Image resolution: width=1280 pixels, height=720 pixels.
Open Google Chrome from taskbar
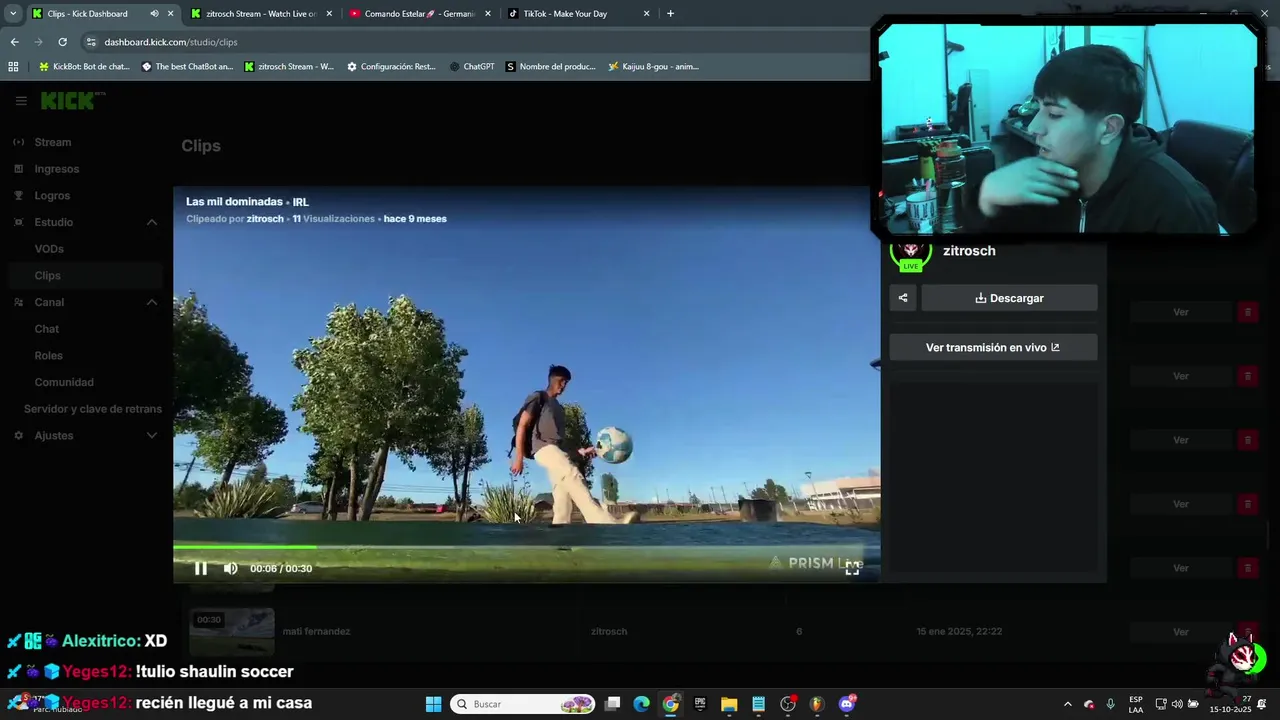coord(671,704)
